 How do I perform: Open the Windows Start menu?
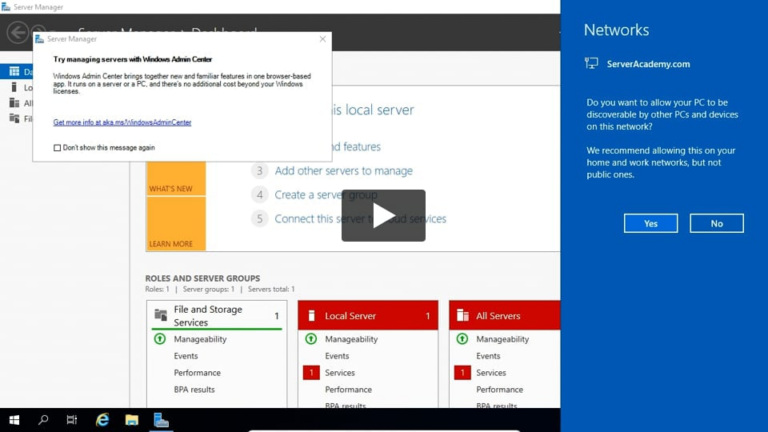click(14, 420)
